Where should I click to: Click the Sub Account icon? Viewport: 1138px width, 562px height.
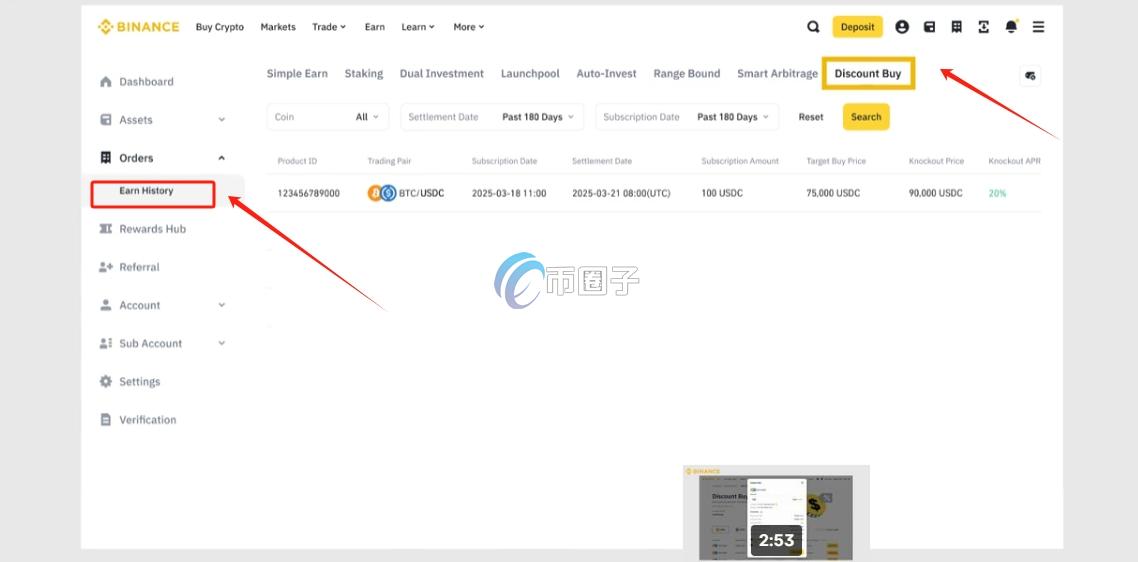(x=106, y=343)
